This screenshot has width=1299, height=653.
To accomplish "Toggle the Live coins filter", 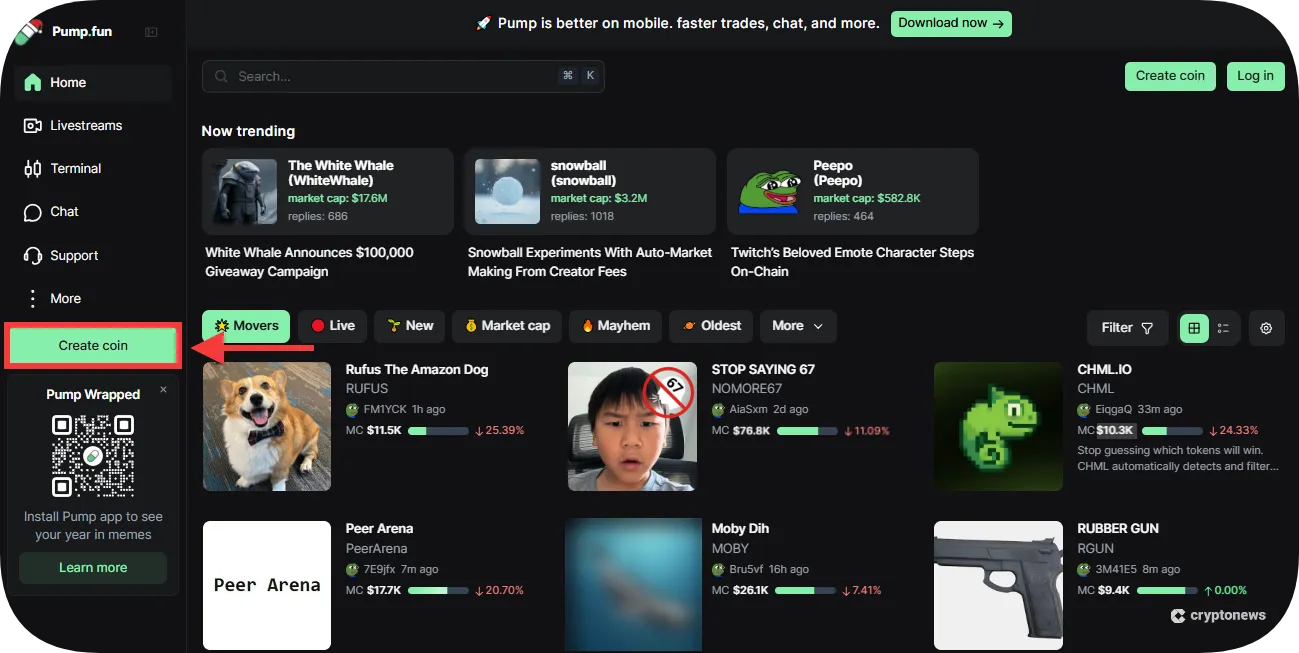I will tap(332, 326).
